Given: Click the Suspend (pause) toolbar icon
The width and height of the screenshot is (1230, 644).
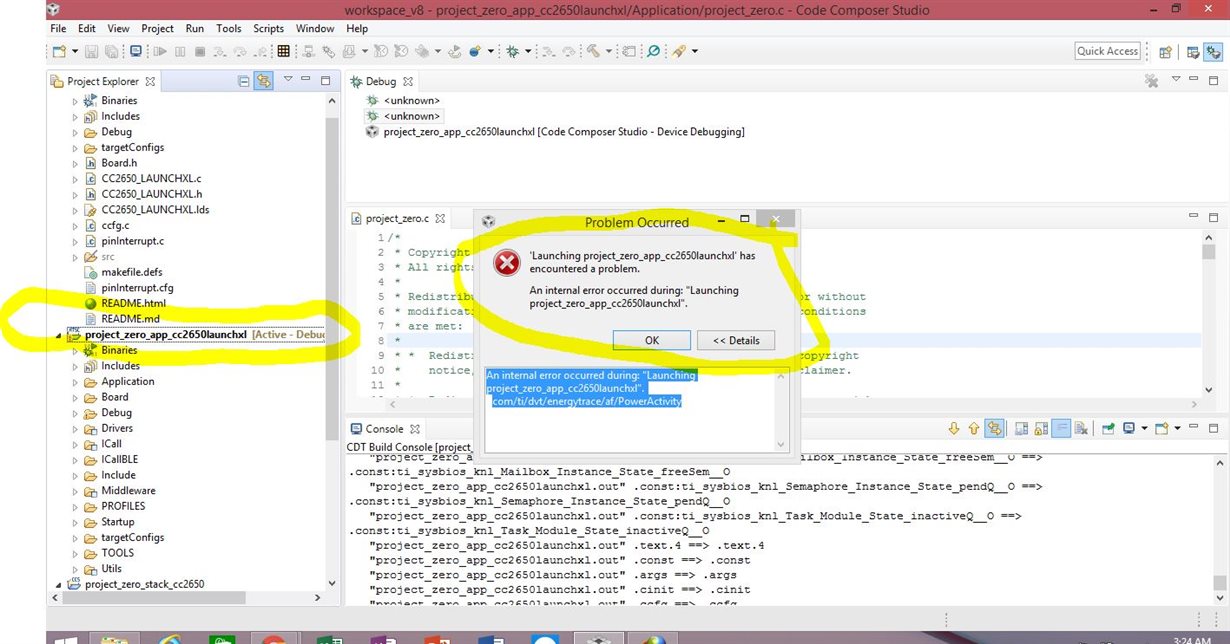Looking at the screenshot, I should [180, 51].
